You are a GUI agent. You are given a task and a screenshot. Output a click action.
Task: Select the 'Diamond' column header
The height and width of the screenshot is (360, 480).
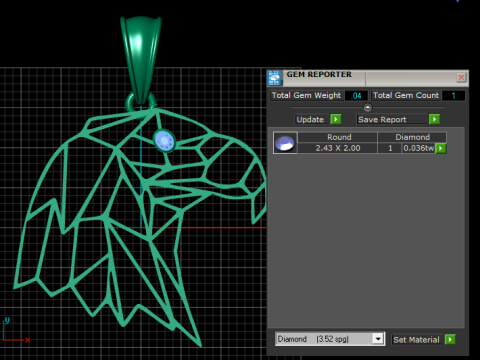tap(412, 137)
